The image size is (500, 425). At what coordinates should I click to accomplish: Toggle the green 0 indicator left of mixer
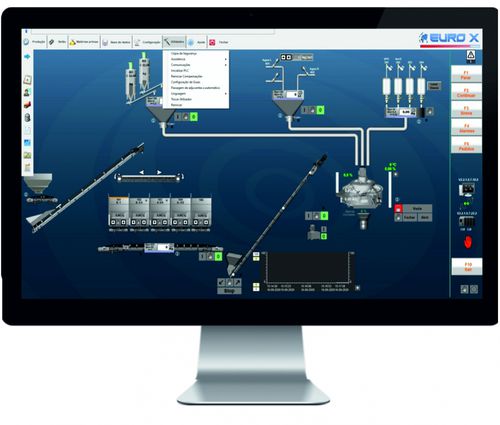coord(324,216)
